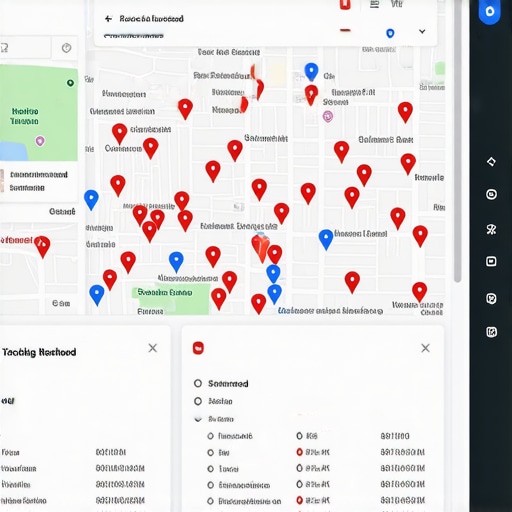Image resolution: width=512 pixels, height=512 pixels.
Task: Click the blue rounded button atop the dark sidebar
Action: [x=489, y=12]
